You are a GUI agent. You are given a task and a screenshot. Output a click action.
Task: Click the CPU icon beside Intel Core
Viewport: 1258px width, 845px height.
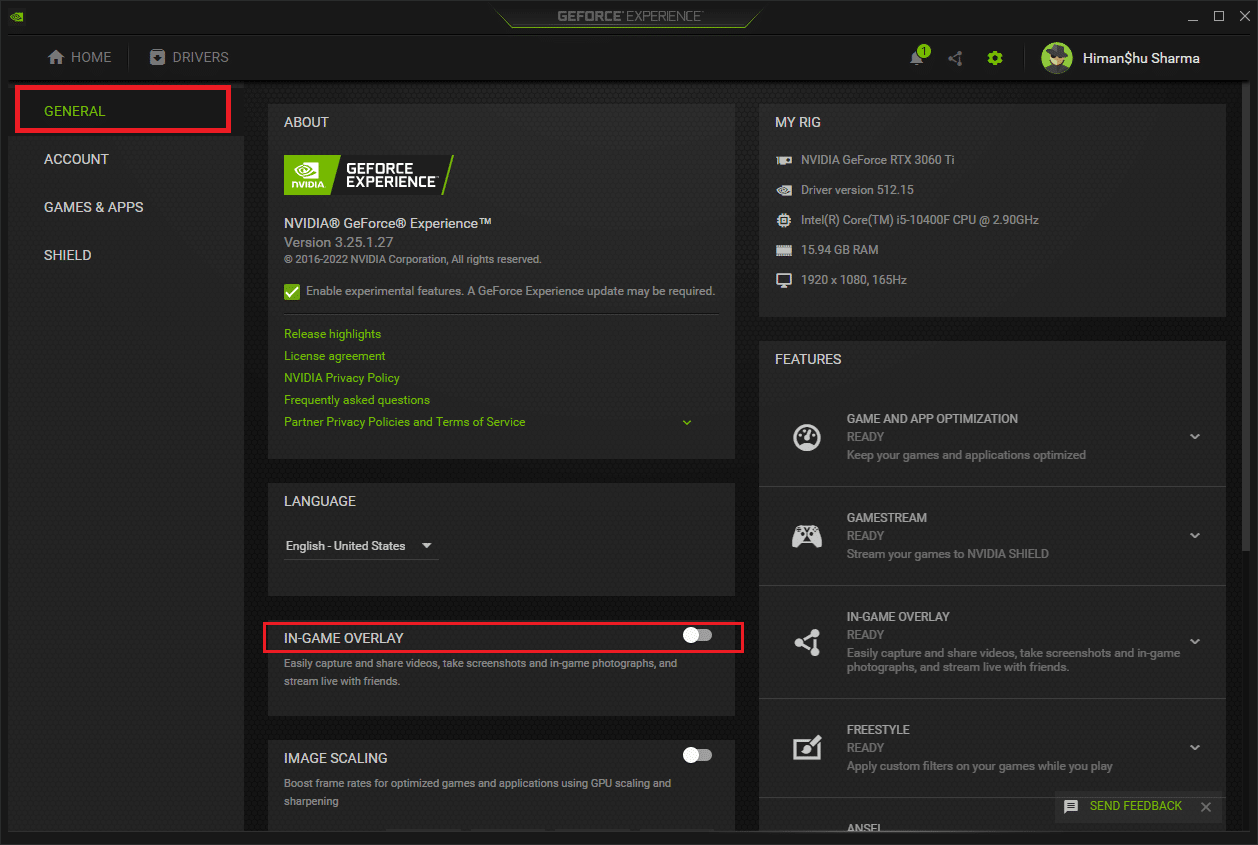(784, 220)
